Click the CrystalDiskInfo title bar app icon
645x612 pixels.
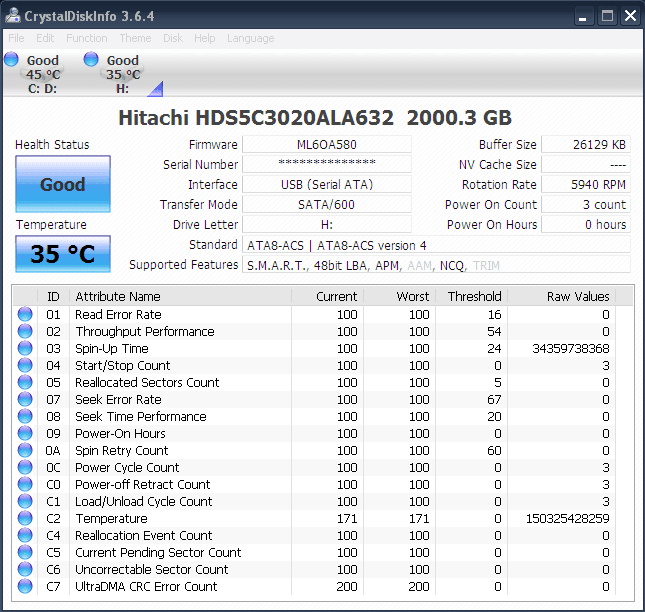(13, 16)
